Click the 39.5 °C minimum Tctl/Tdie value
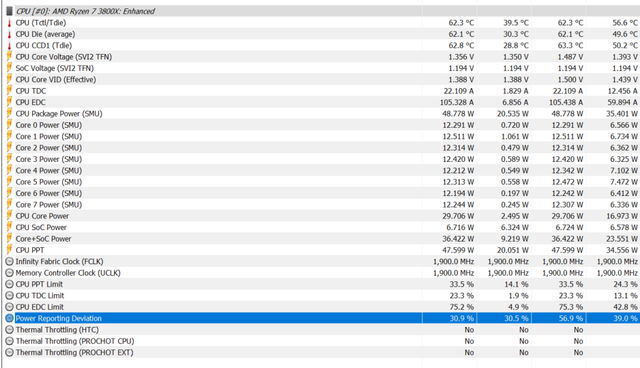 [516, 23]
